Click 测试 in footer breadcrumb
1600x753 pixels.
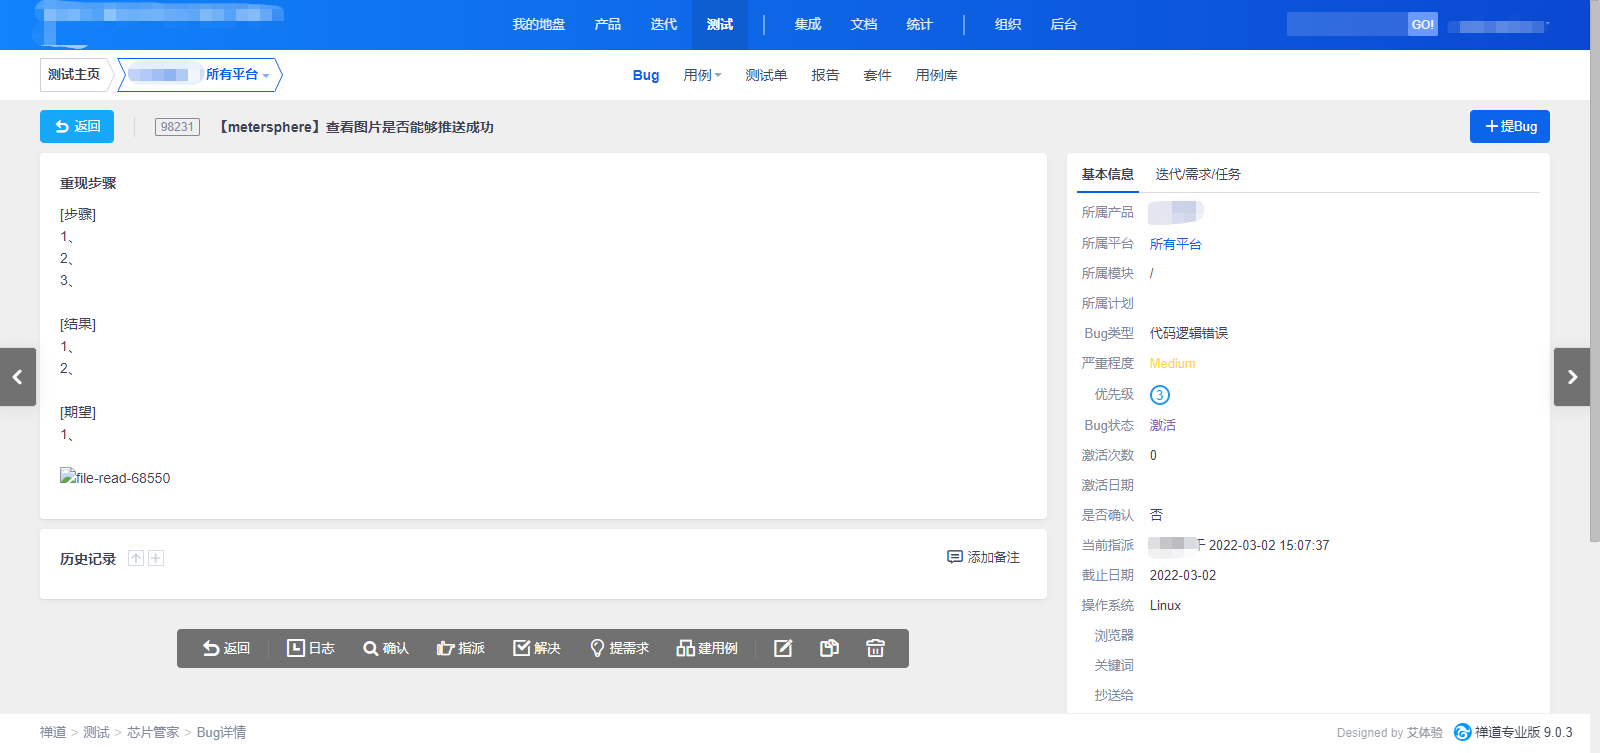pos(96,732)
